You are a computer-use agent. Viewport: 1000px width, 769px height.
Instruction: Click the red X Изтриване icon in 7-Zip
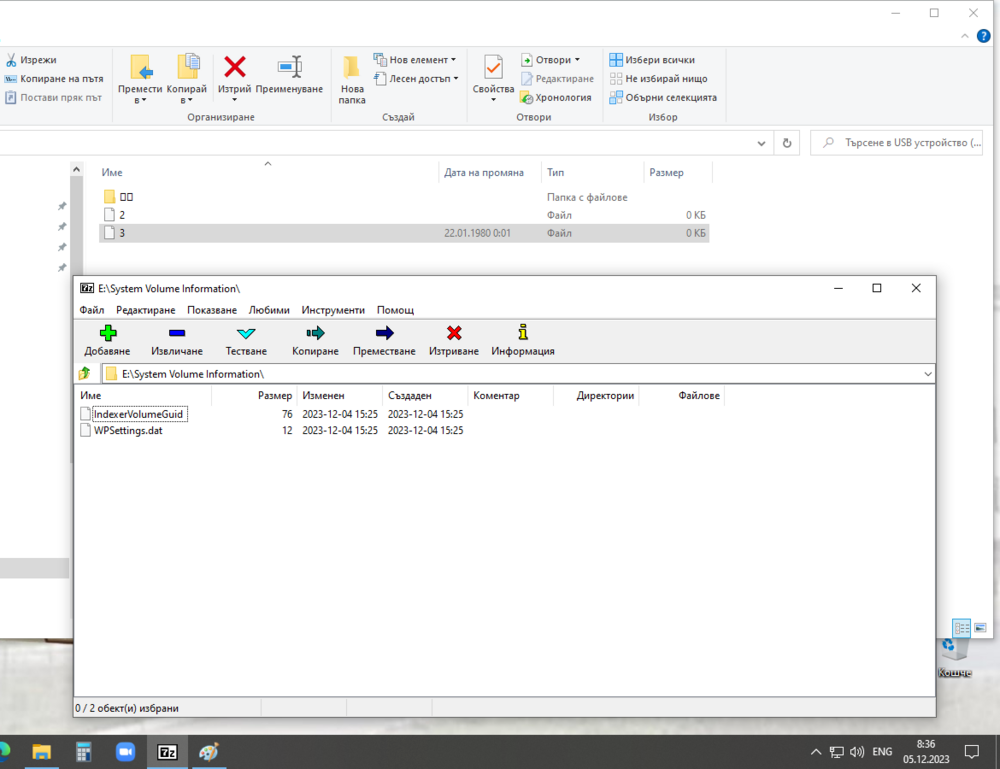coord(454,333)
